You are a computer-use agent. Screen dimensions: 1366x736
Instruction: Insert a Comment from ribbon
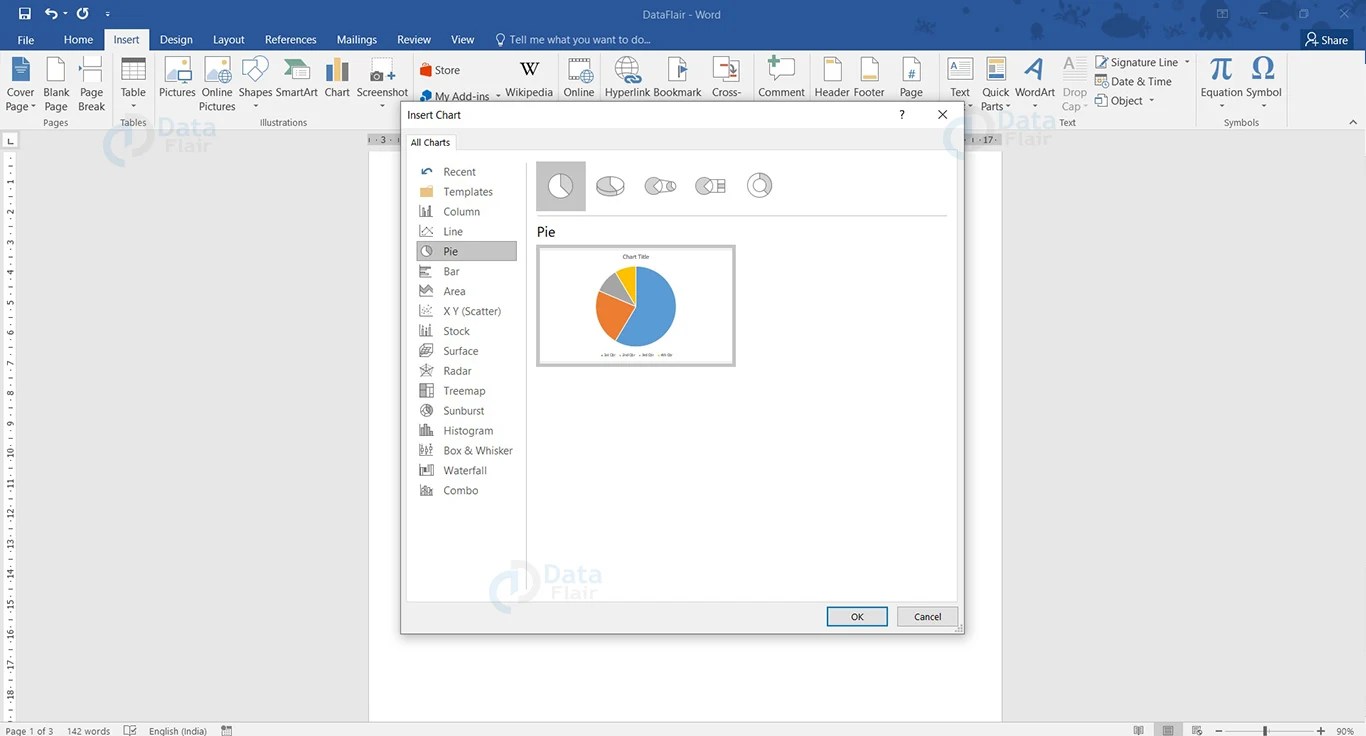coord(781,78)
